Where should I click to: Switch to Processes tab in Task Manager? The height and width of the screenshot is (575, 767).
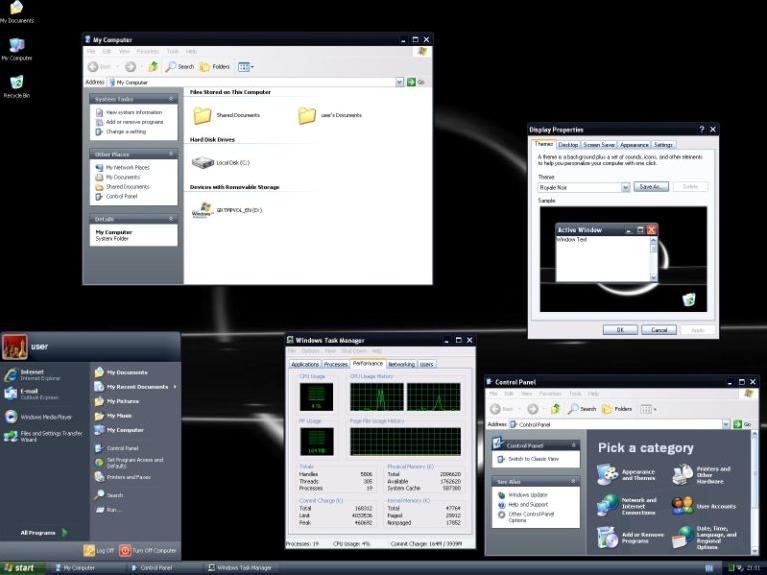336,365
